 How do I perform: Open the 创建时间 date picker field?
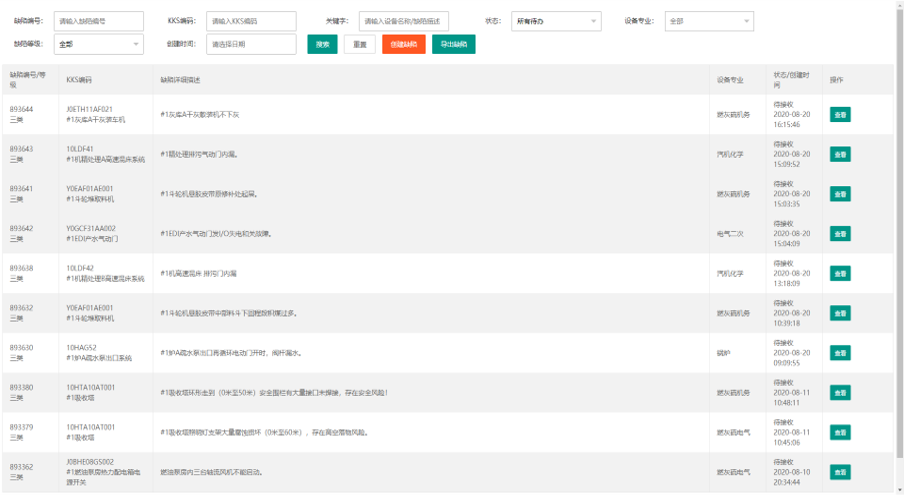251,44
